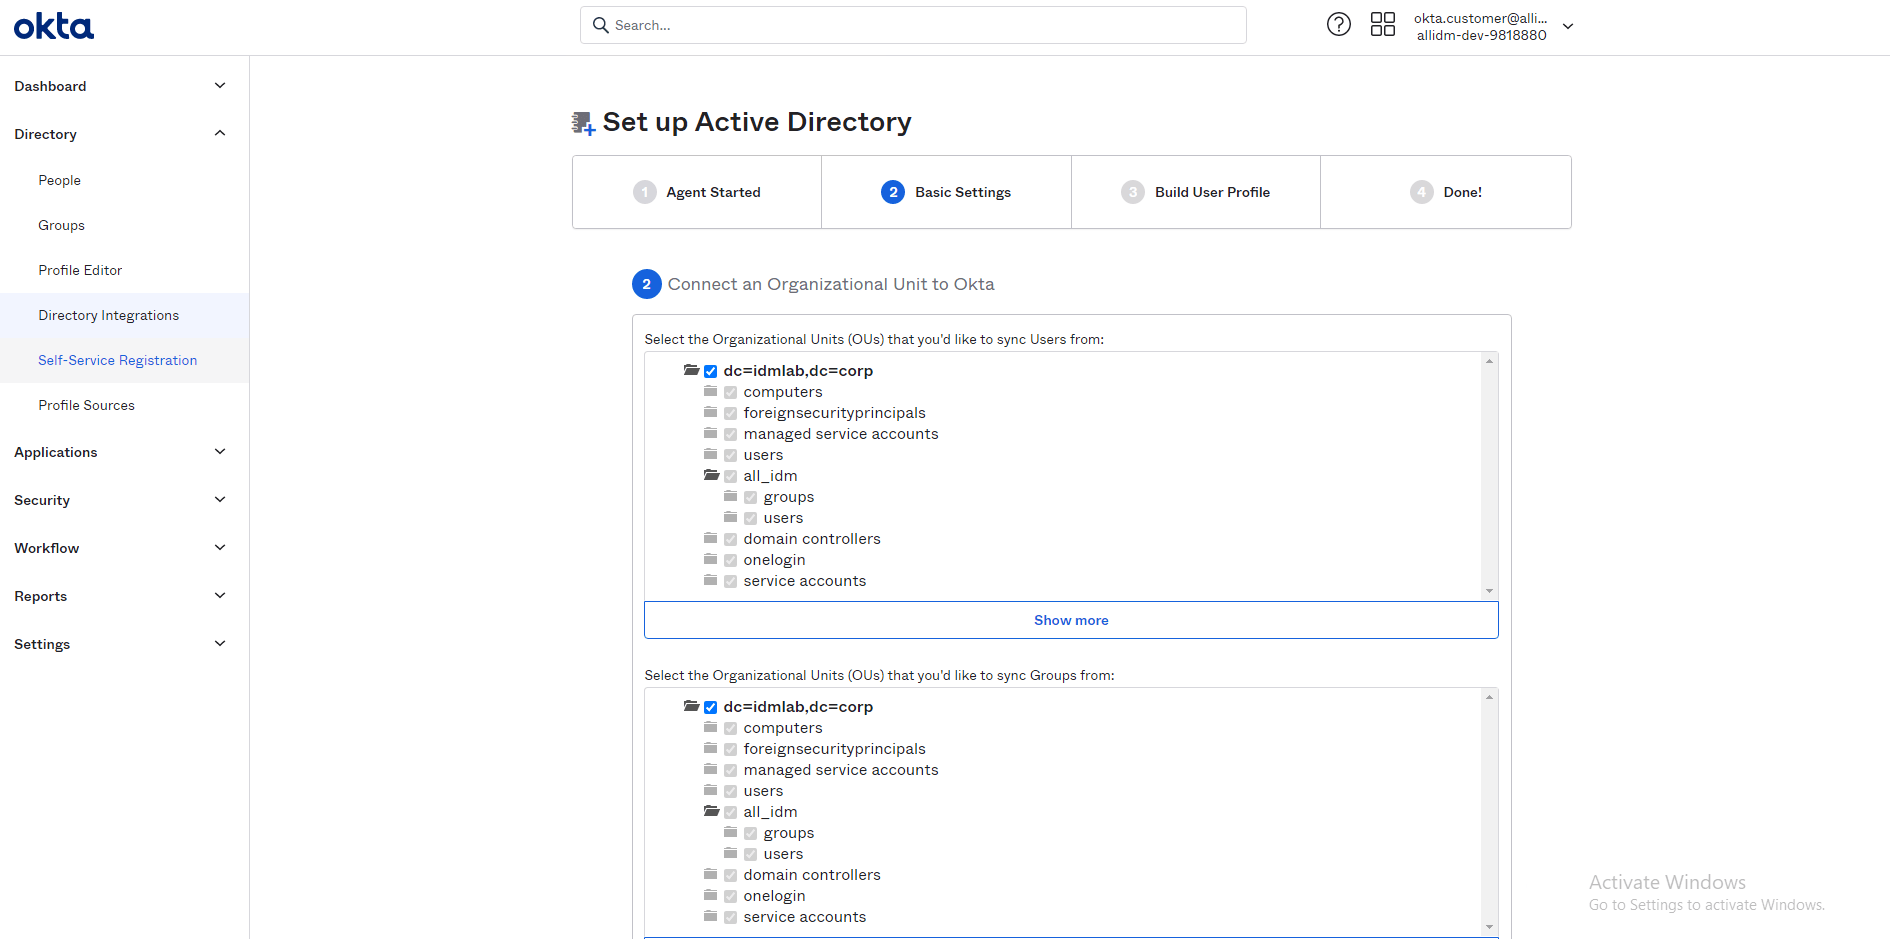Collapse dc=idmlab,dc=corp open folder in Groups sync tree
1890x939 pixels.
click(691, 706)
